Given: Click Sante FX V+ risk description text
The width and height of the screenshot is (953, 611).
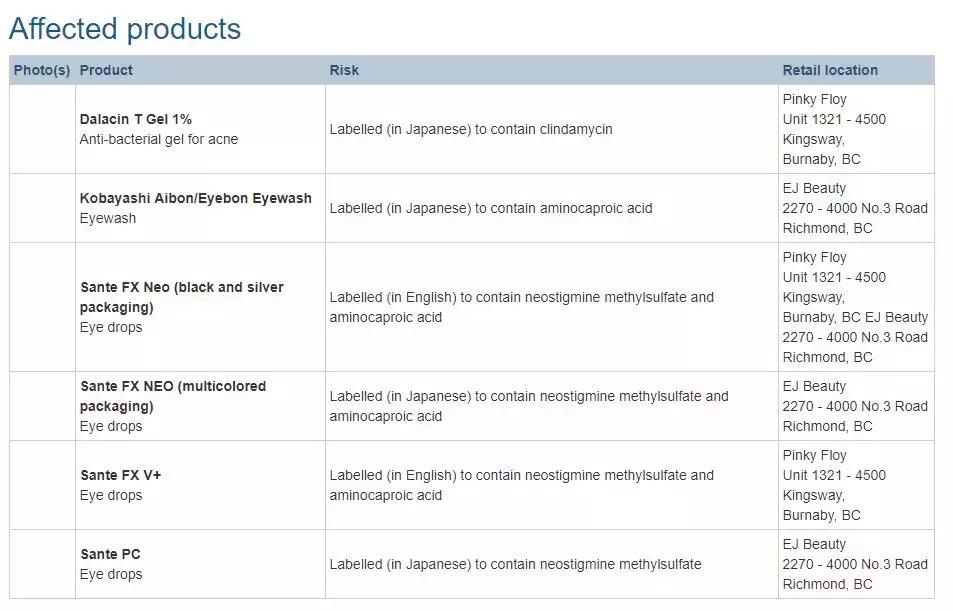Looking at the screenshot, I should 522,485.
